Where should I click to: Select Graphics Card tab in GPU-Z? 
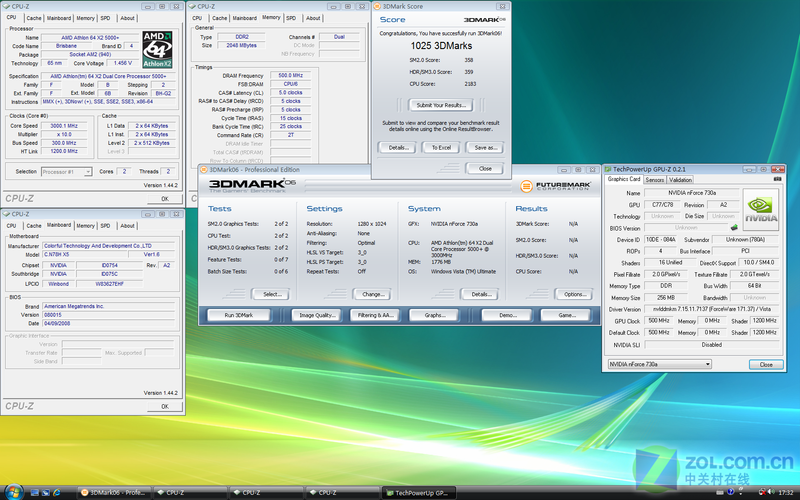[623, 179]
